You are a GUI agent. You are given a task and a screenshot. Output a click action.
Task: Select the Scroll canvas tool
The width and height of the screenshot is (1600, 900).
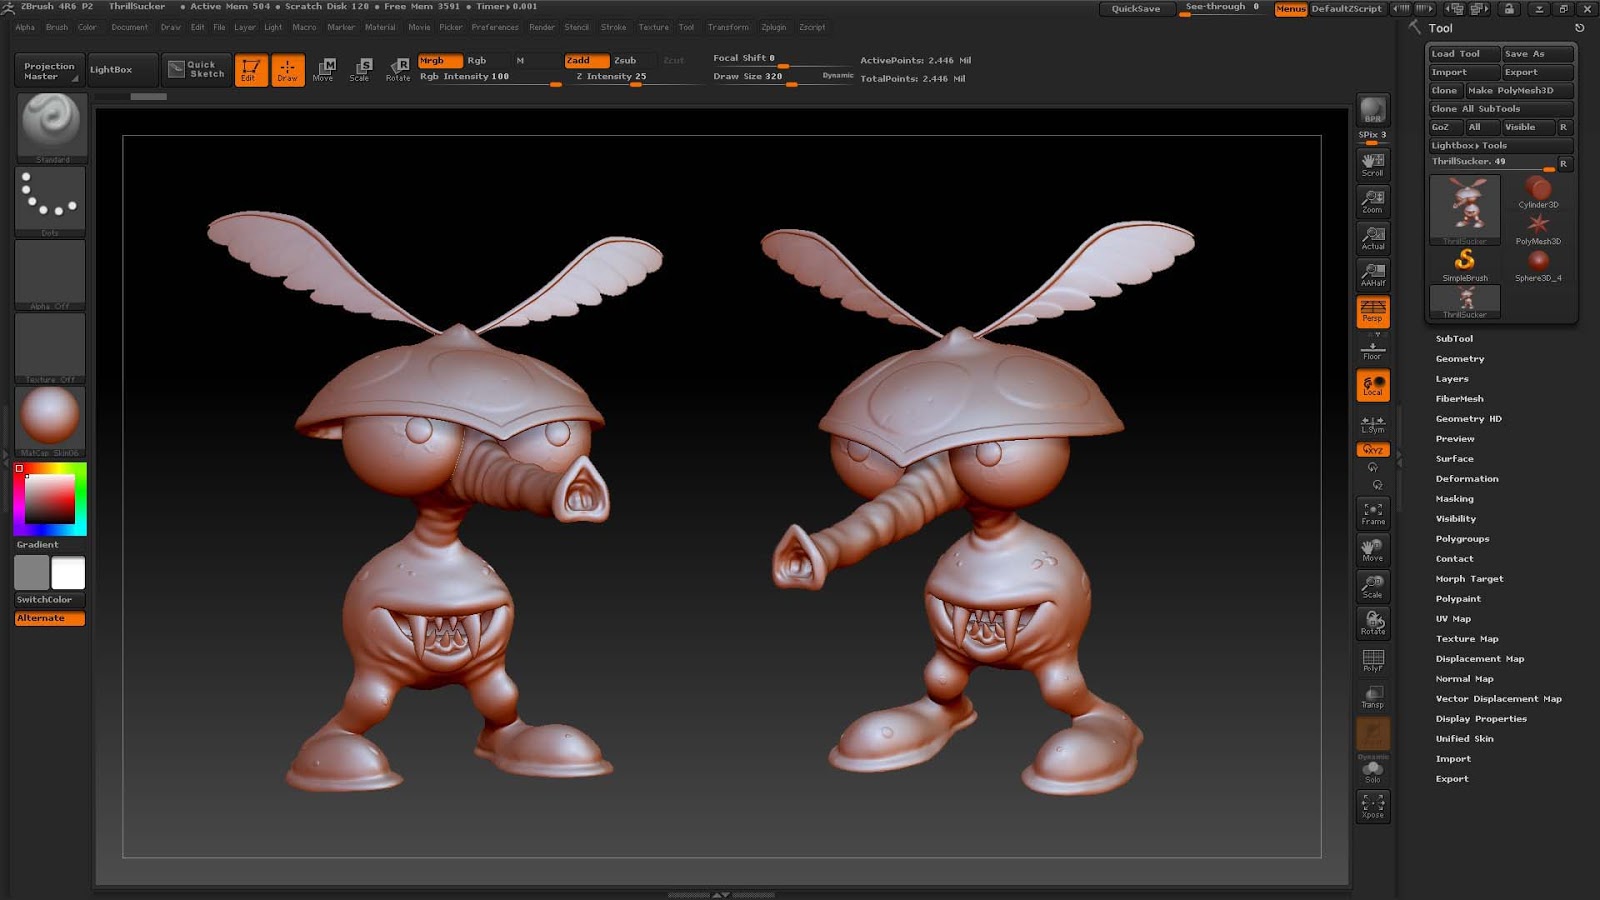click(x=1373, y=164)
